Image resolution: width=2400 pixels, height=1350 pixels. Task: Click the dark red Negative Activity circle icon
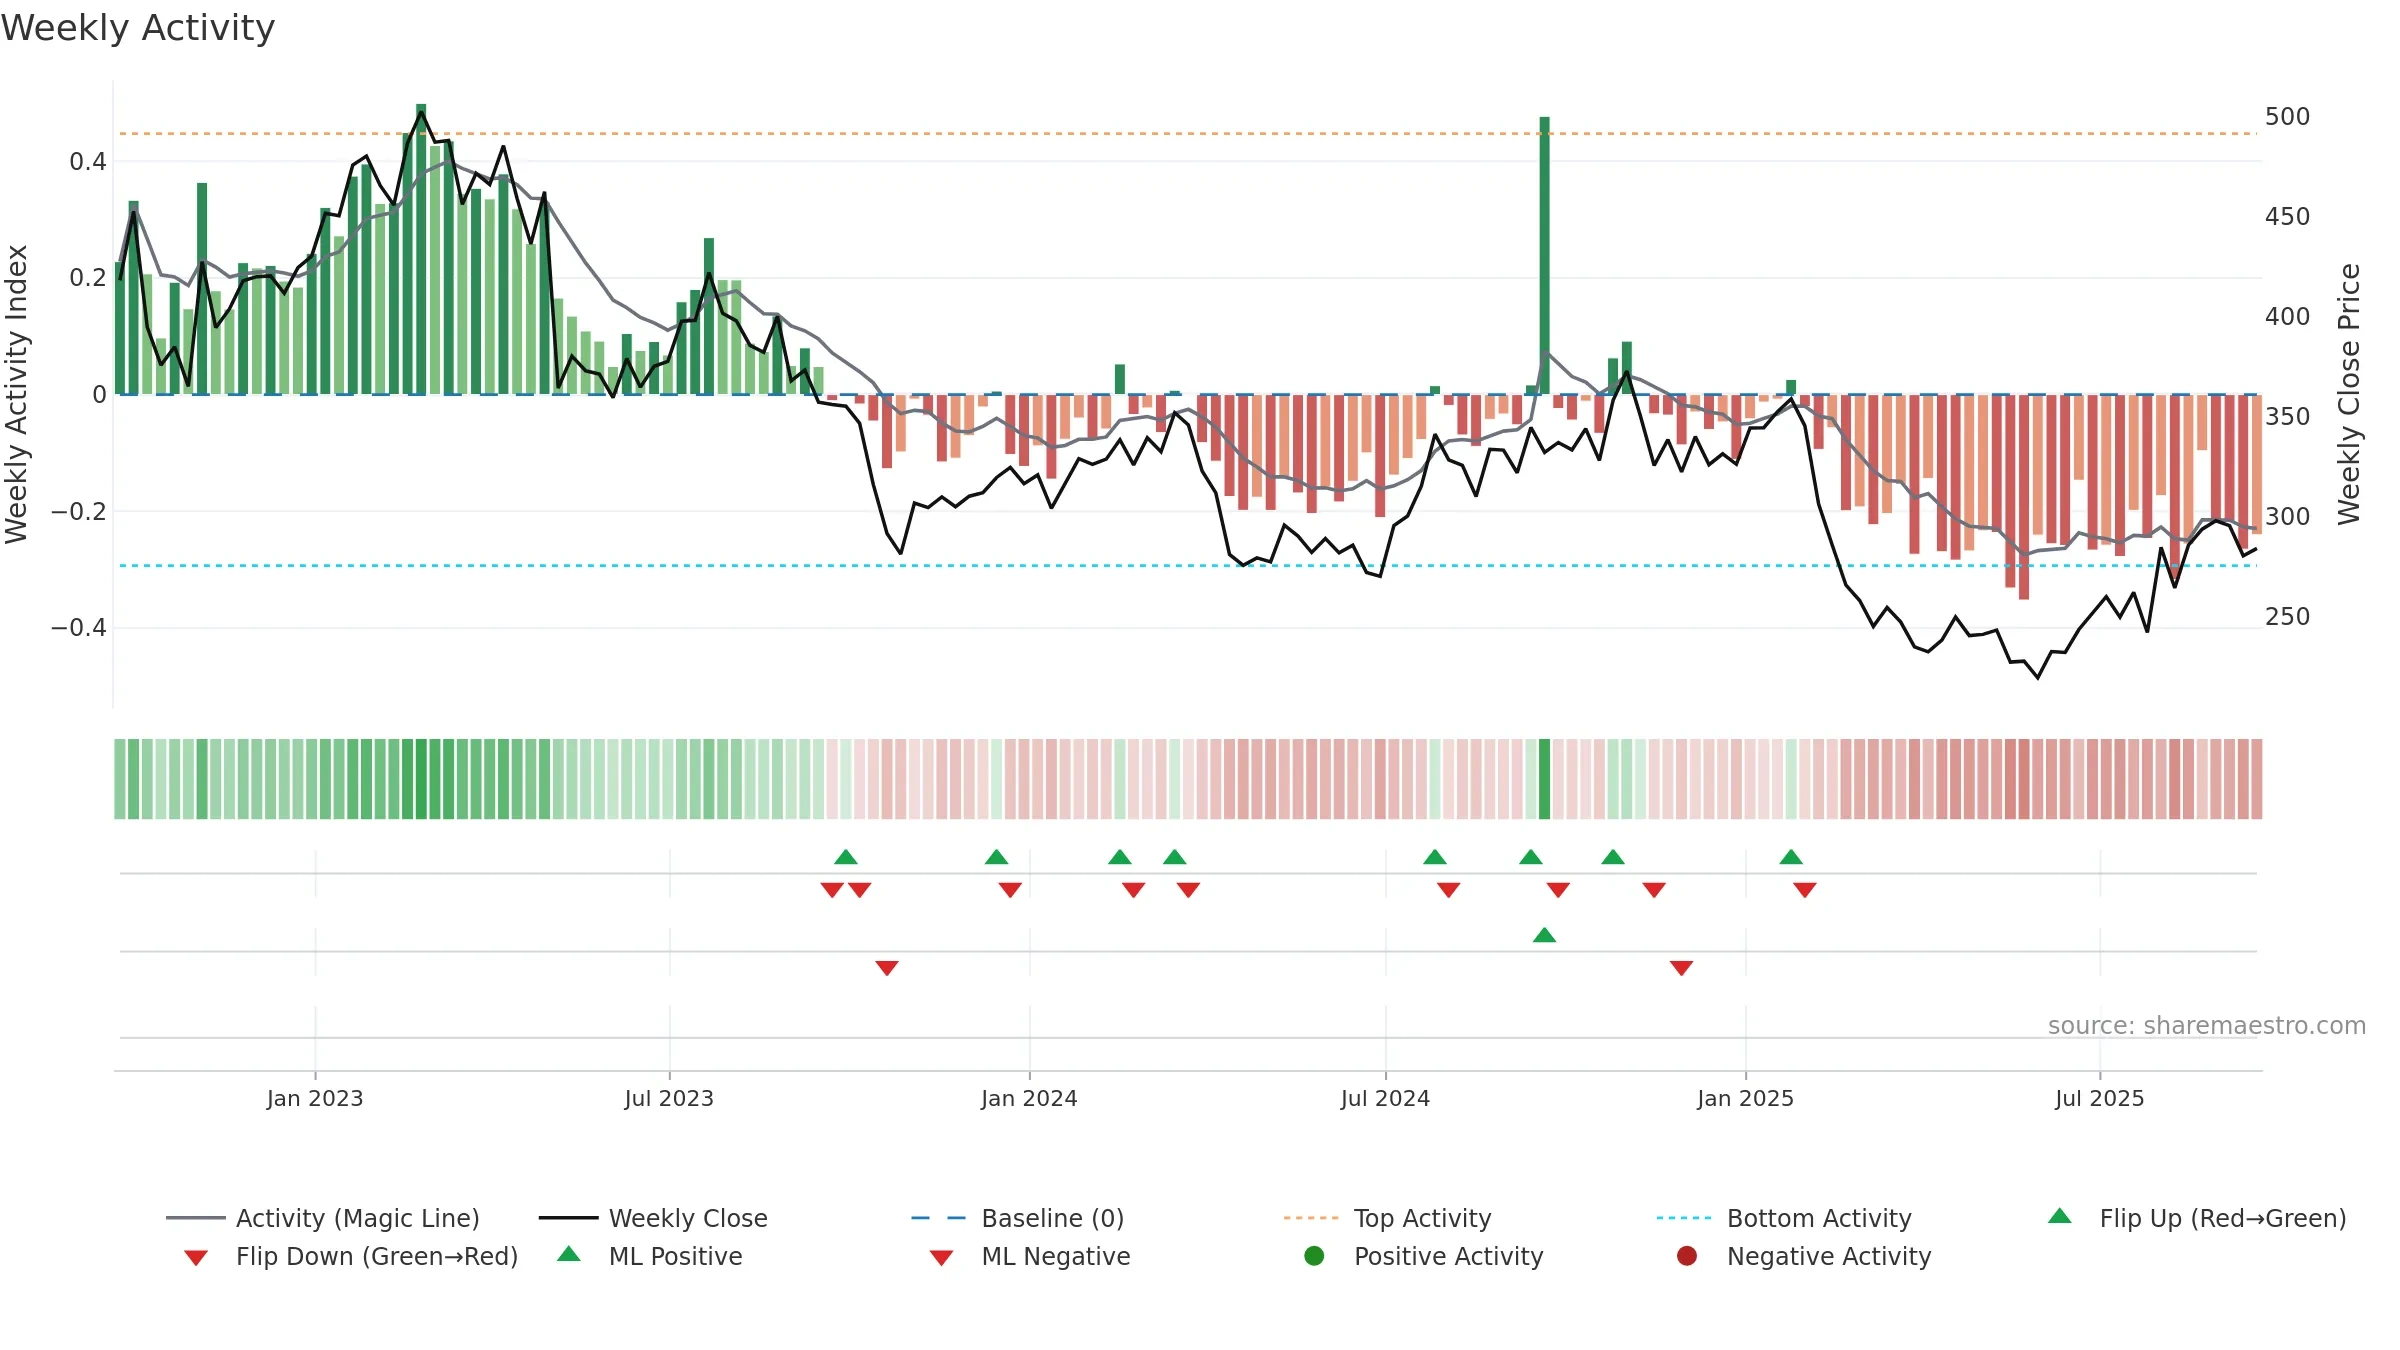(1687, 1256)
